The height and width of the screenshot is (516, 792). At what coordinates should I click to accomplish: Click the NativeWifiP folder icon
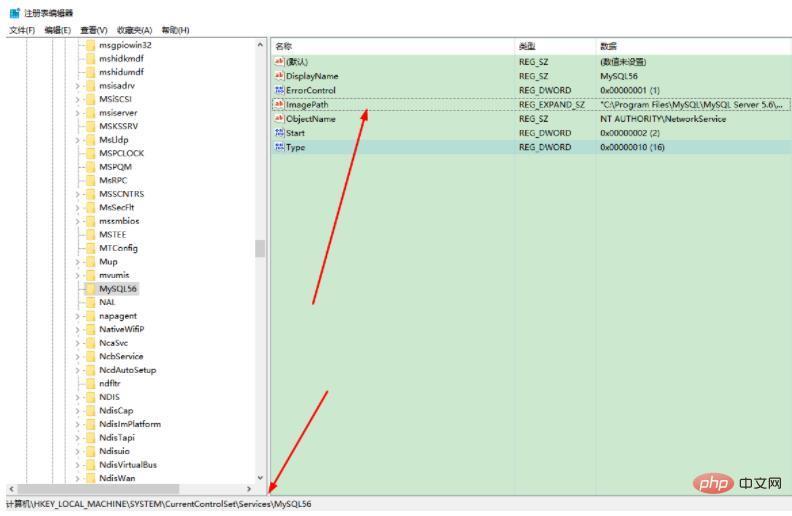pos(90,329)
